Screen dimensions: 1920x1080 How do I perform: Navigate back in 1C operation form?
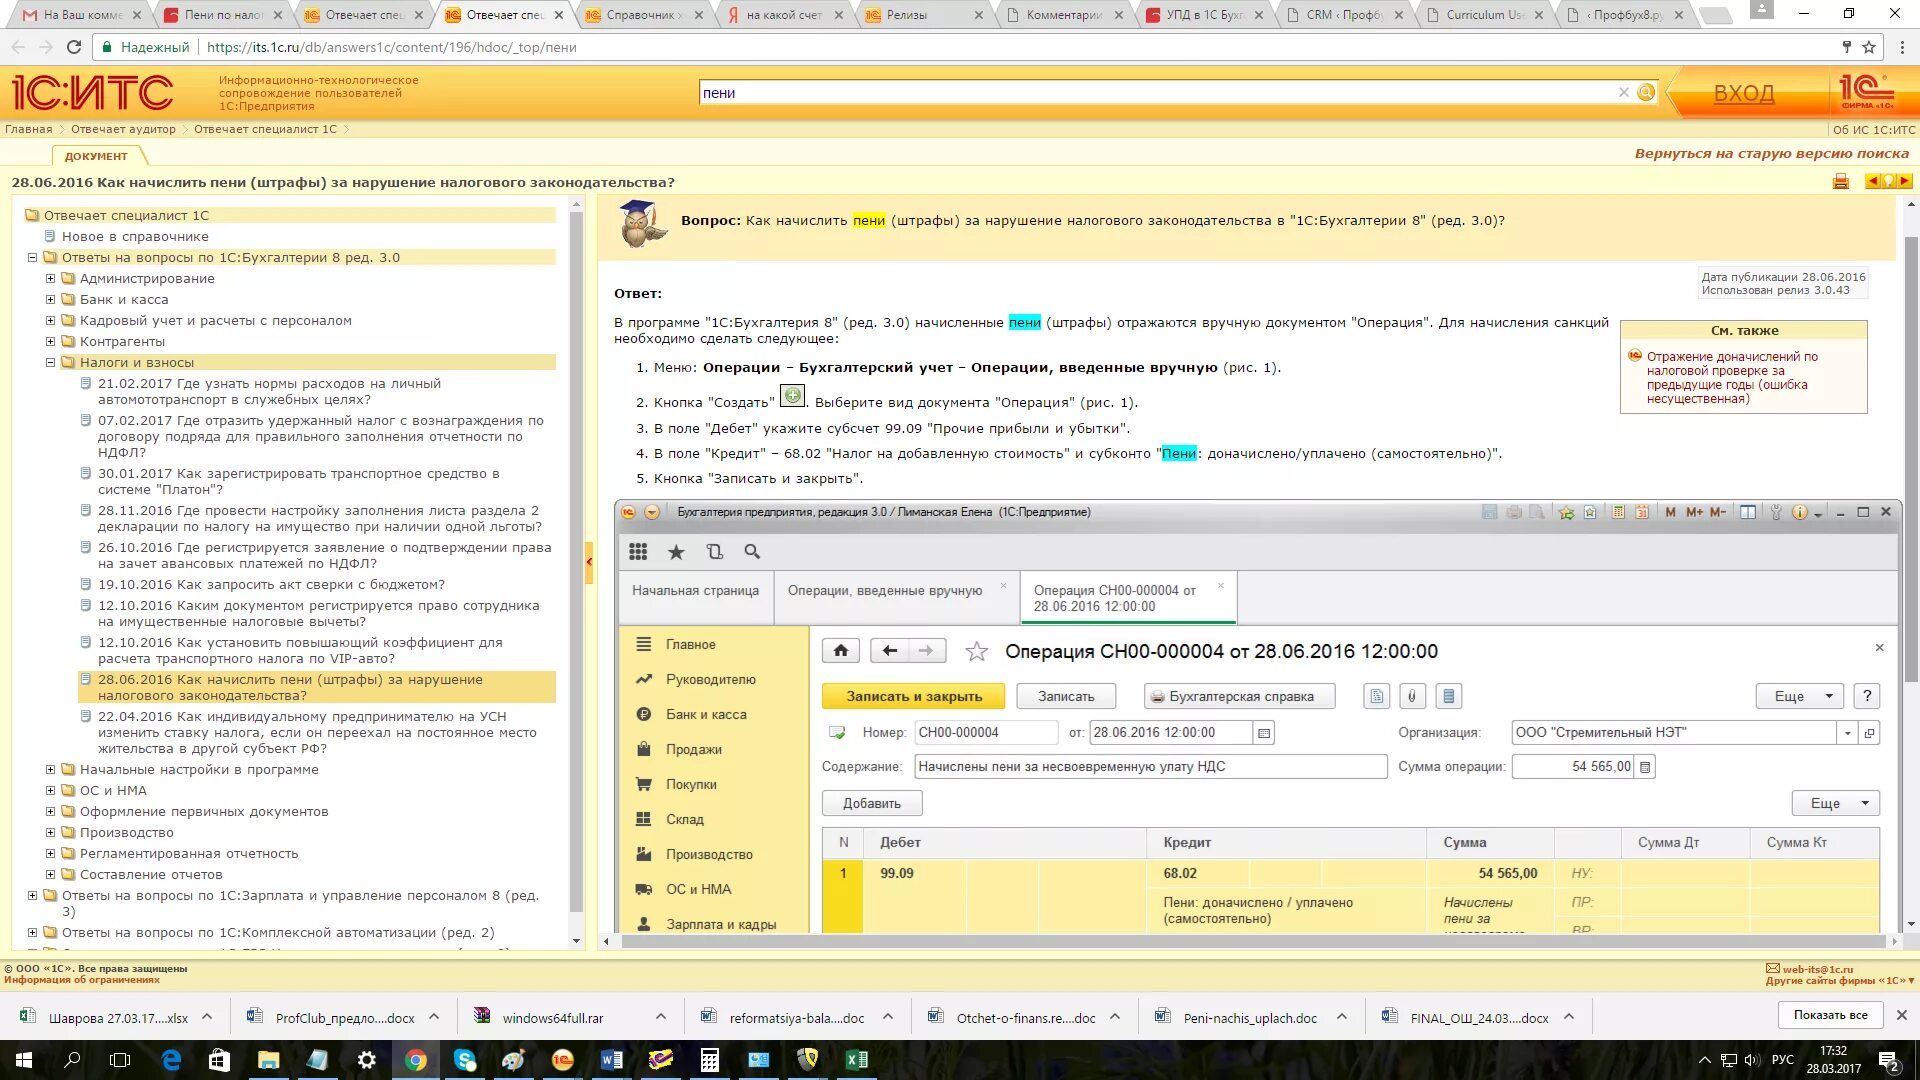889,651
